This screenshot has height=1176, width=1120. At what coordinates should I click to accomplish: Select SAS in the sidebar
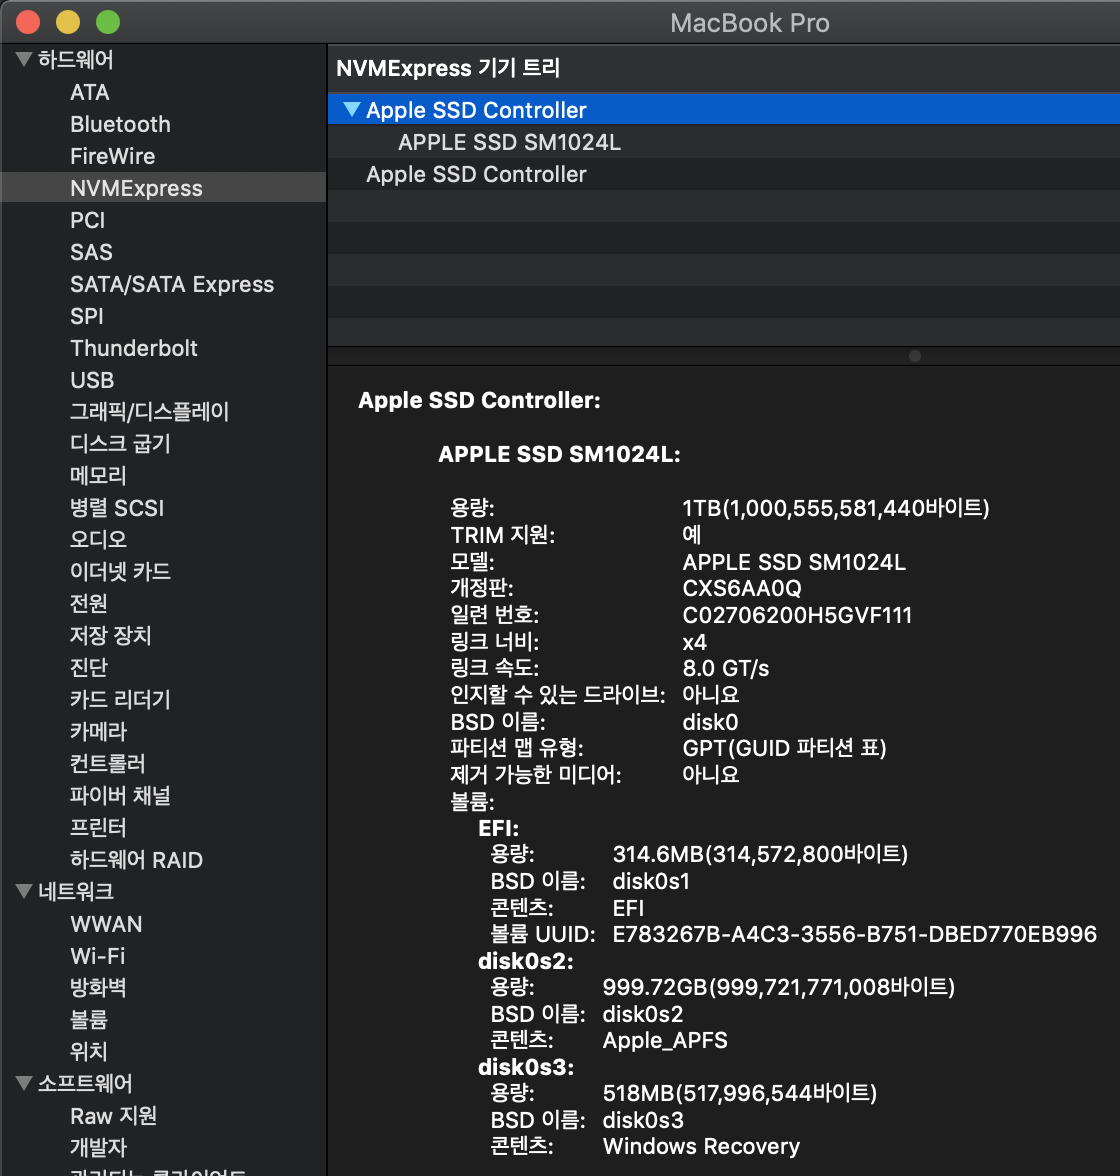[x=91, y=252]
